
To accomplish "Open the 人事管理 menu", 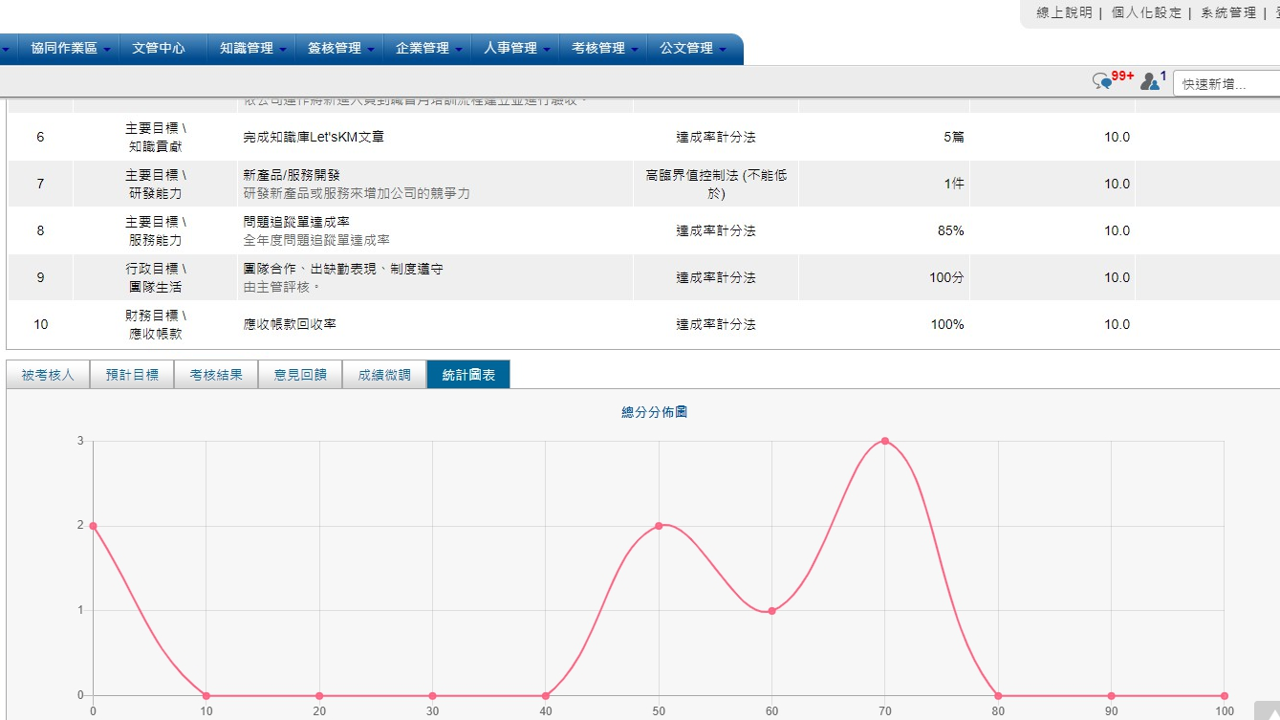I will click(x=516, y=48).
